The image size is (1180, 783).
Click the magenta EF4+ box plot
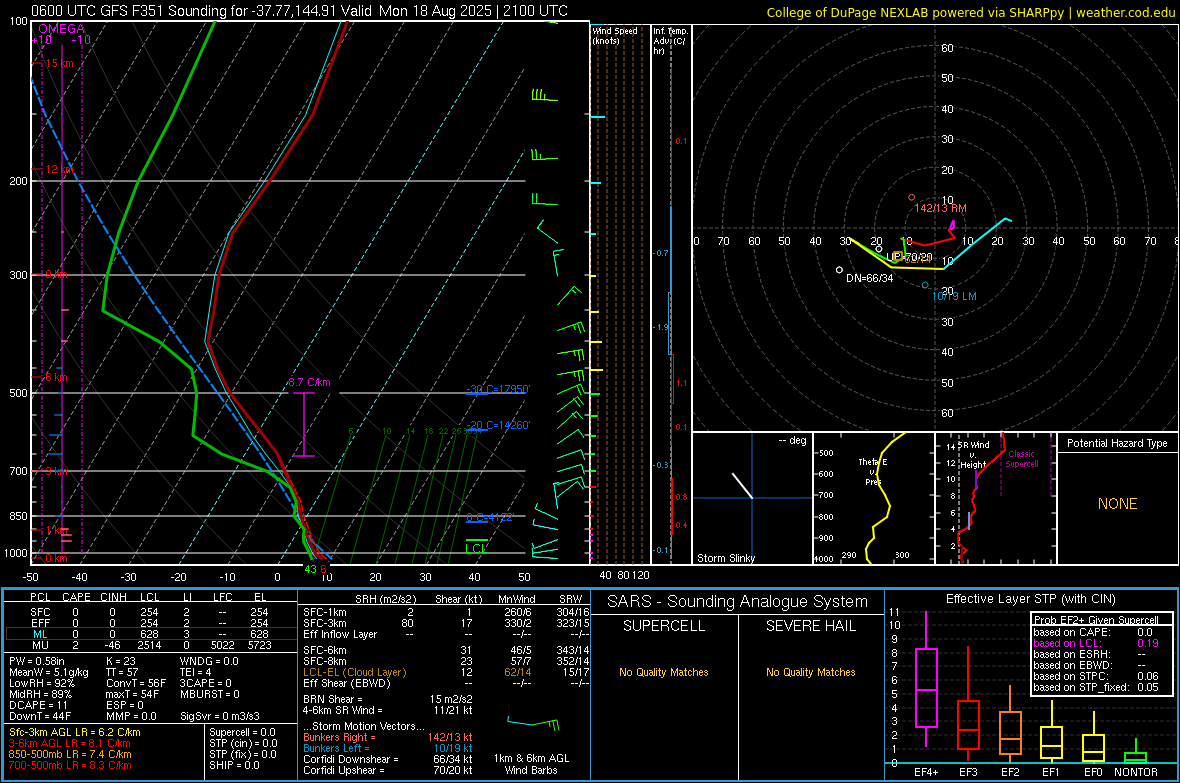tap(926, 680)
